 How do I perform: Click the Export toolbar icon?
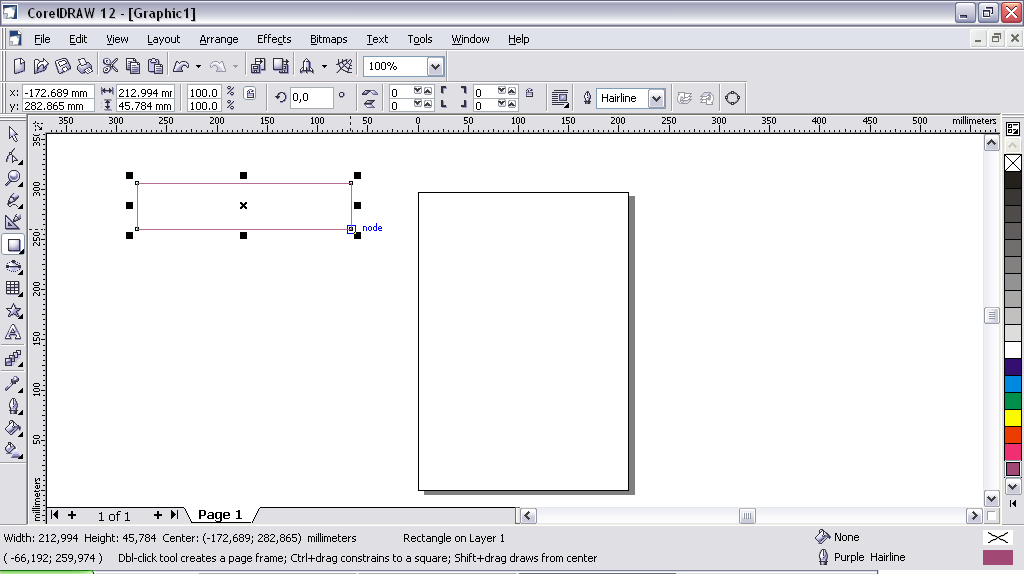click(x=281, y=66)
